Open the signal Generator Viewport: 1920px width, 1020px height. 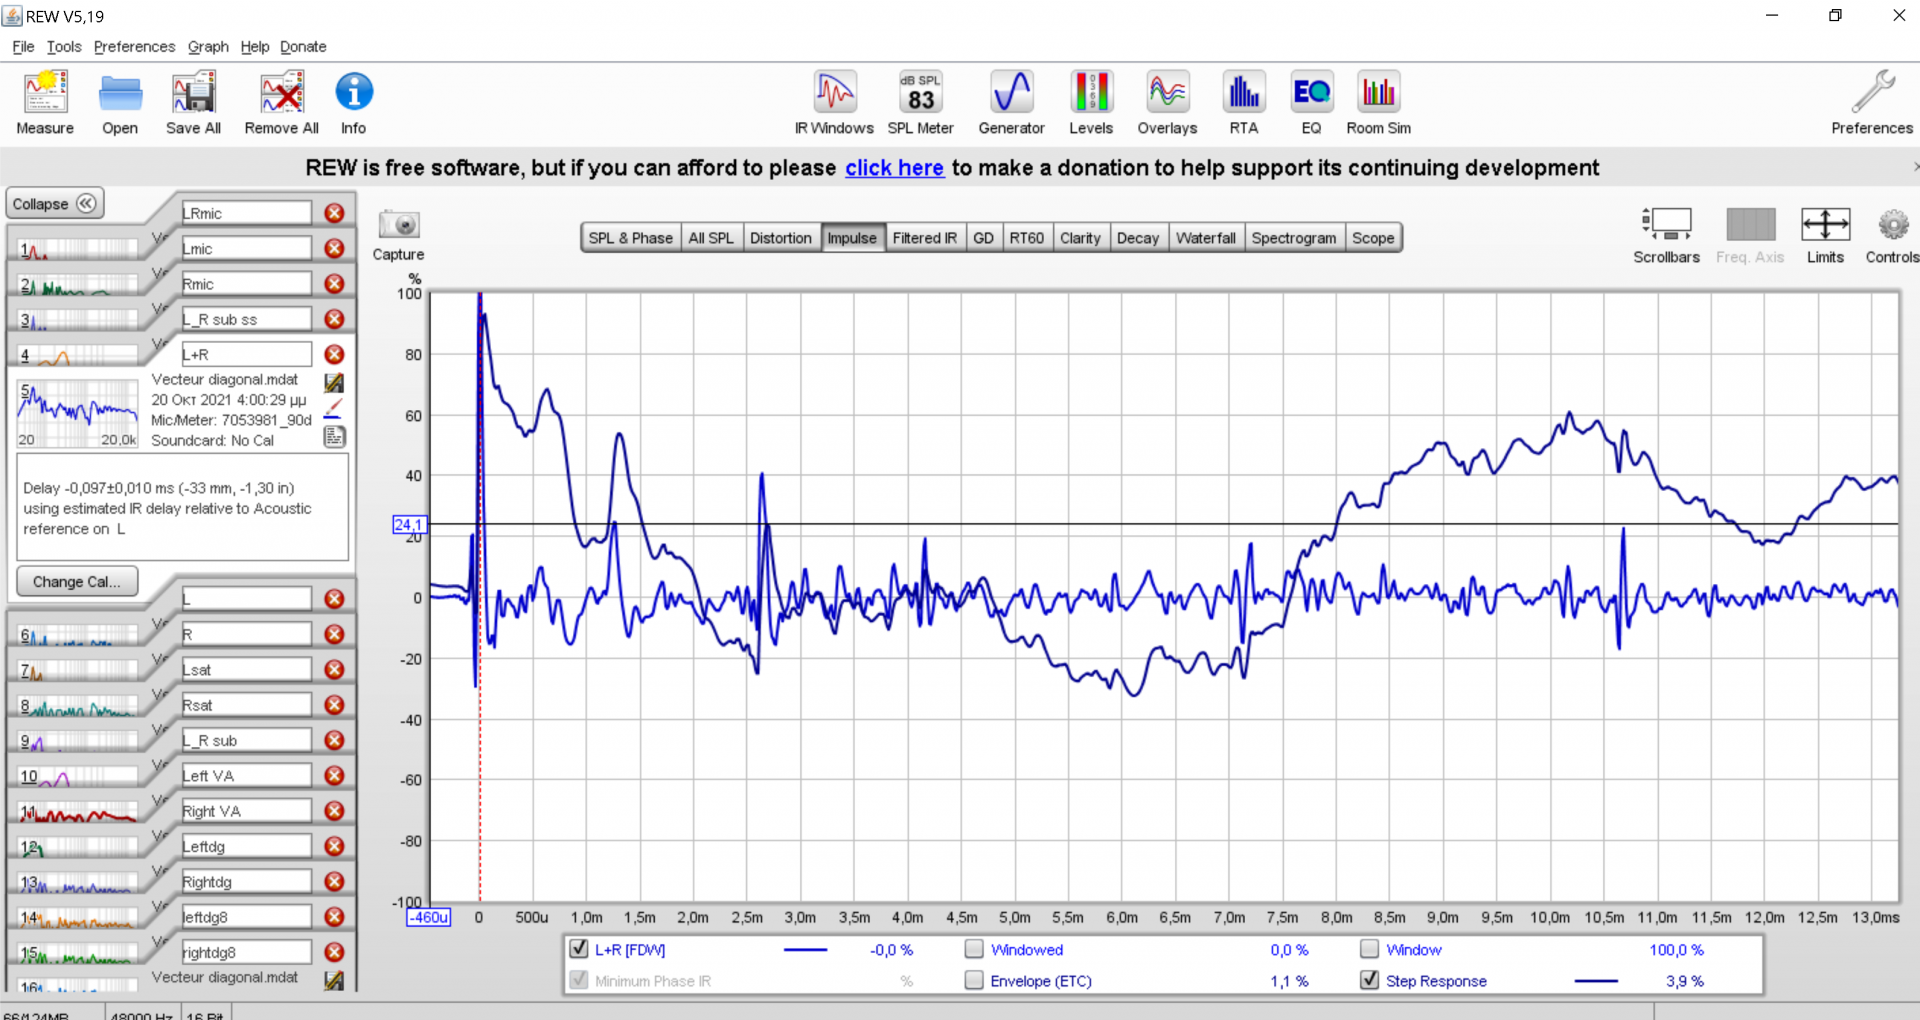click(1011, 102)
